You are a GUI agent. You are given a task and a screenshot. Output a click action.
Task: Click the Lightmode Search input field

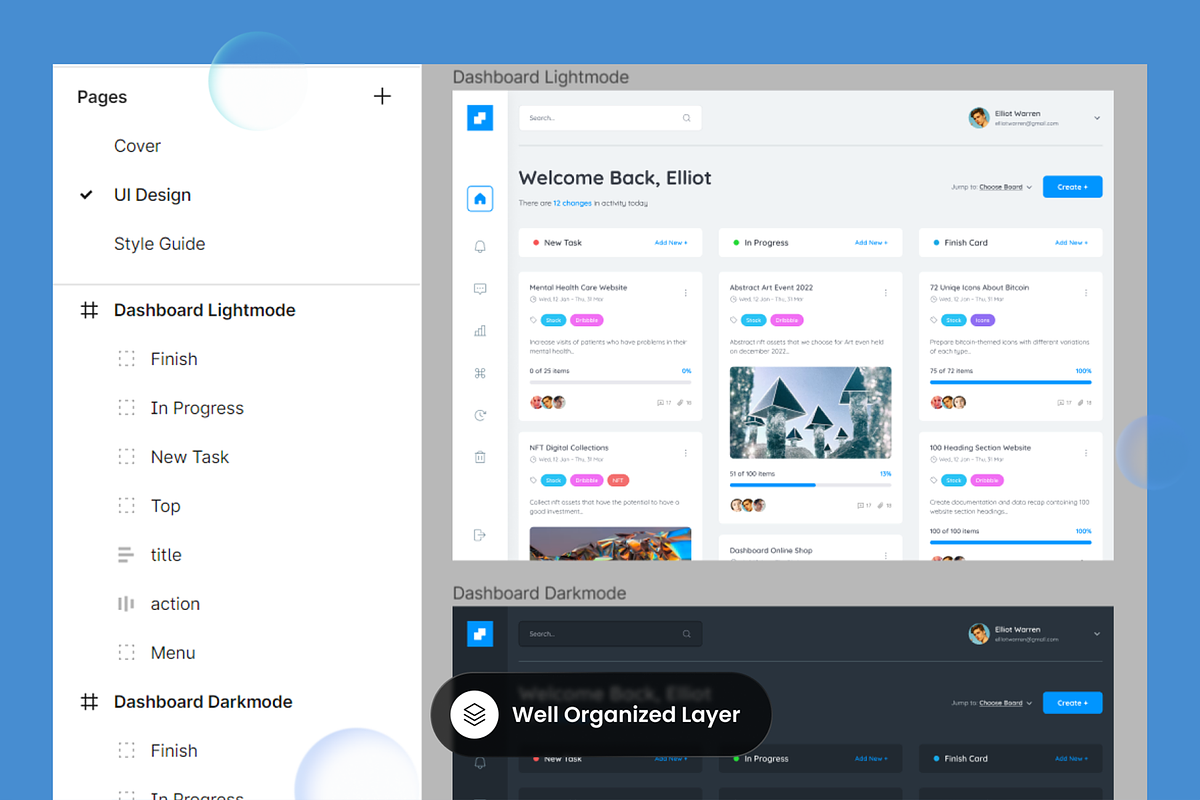[x=610, y=118]
